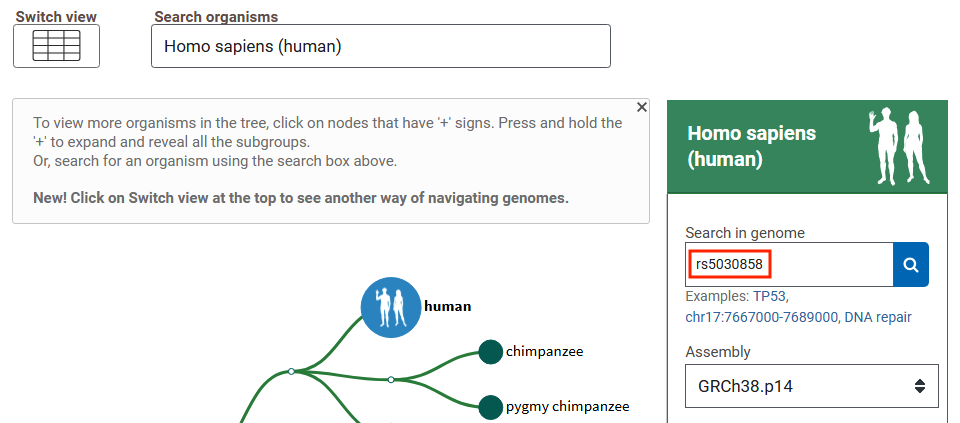Open the DNA repair example link
Viewport: 960px width, 423px height.
click(x=878, y=317)
